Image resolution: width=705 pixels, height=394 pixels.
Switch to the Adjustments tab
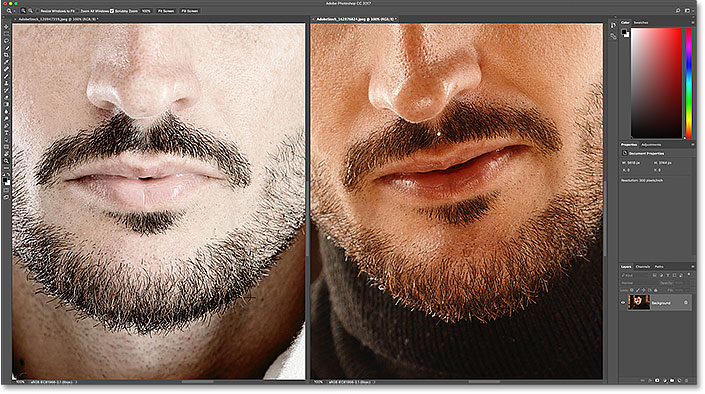click(x=651, y=145)
